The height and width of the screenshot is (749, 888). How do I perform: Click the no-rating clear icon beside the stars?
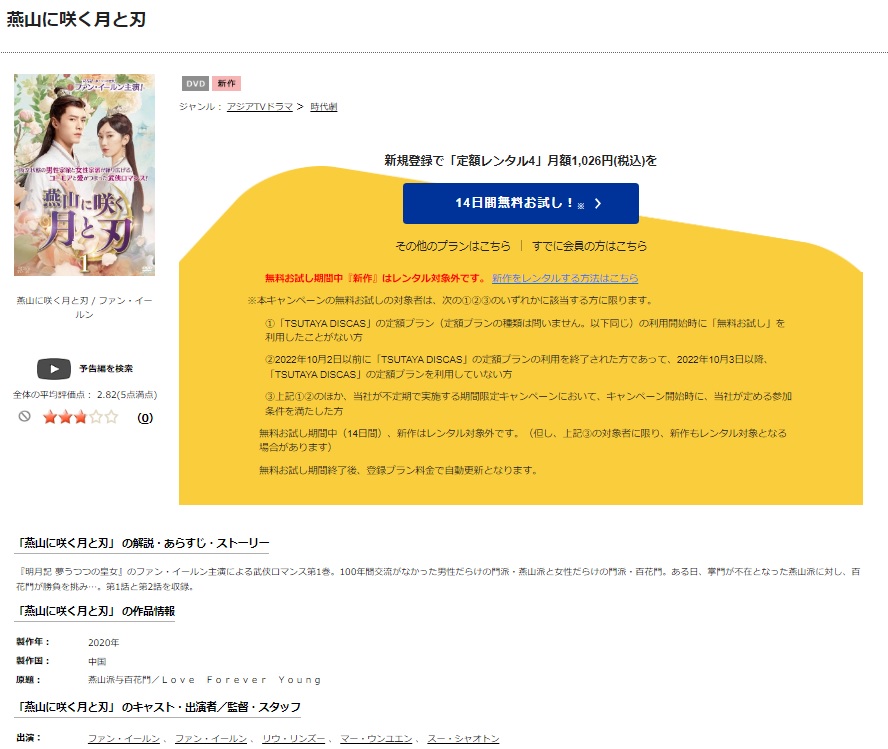[24, 417]
